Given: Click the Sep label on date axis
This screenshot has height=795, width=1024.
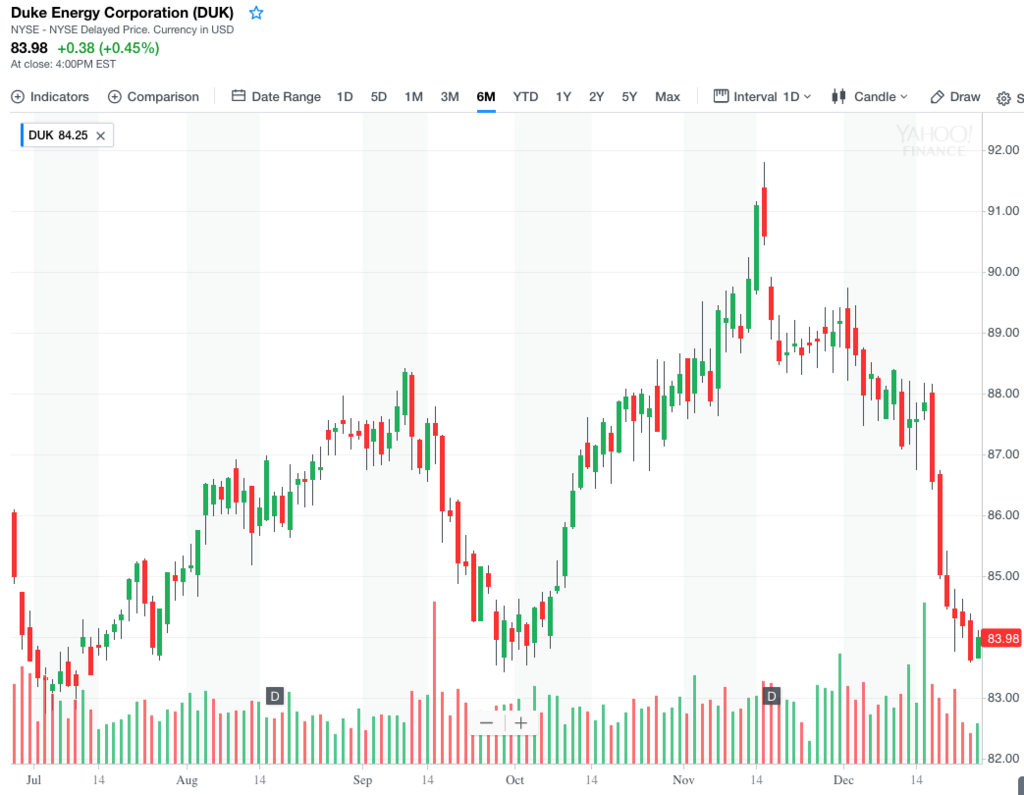Looking at the screenshot, I should 362,779.
